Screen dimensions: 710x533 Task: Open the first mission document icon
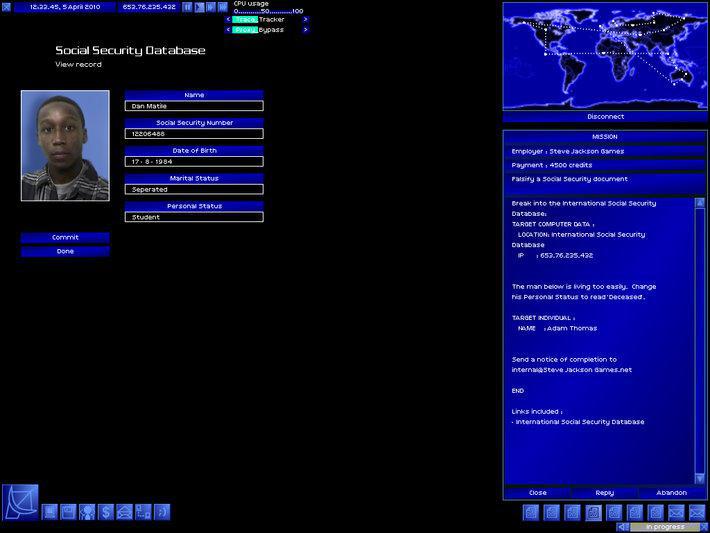(530, 512)
